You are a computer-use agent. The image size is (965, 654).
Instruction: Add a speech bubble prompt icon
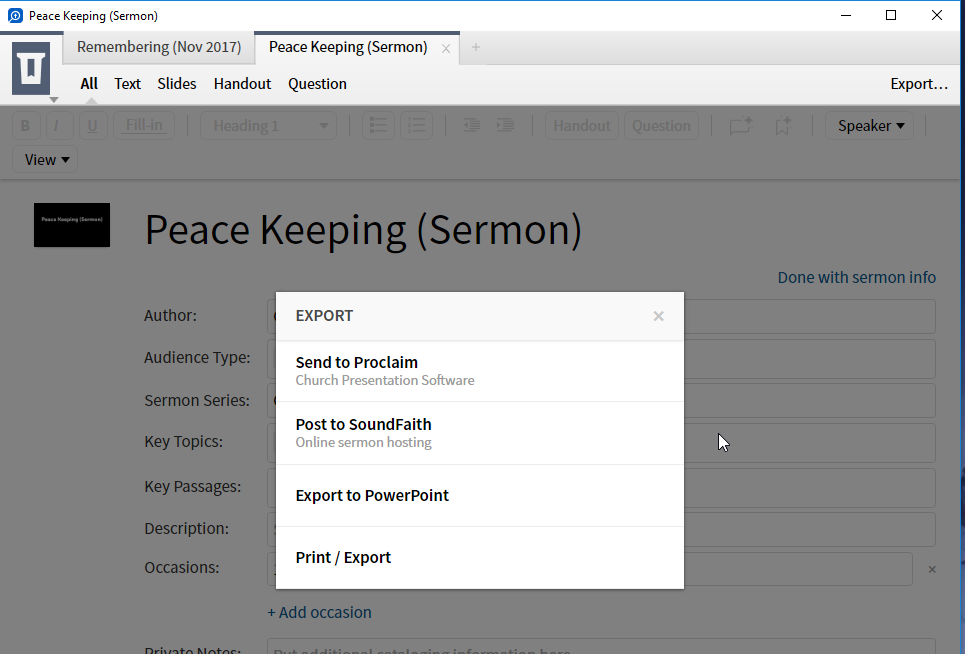[x=741, y=126]
